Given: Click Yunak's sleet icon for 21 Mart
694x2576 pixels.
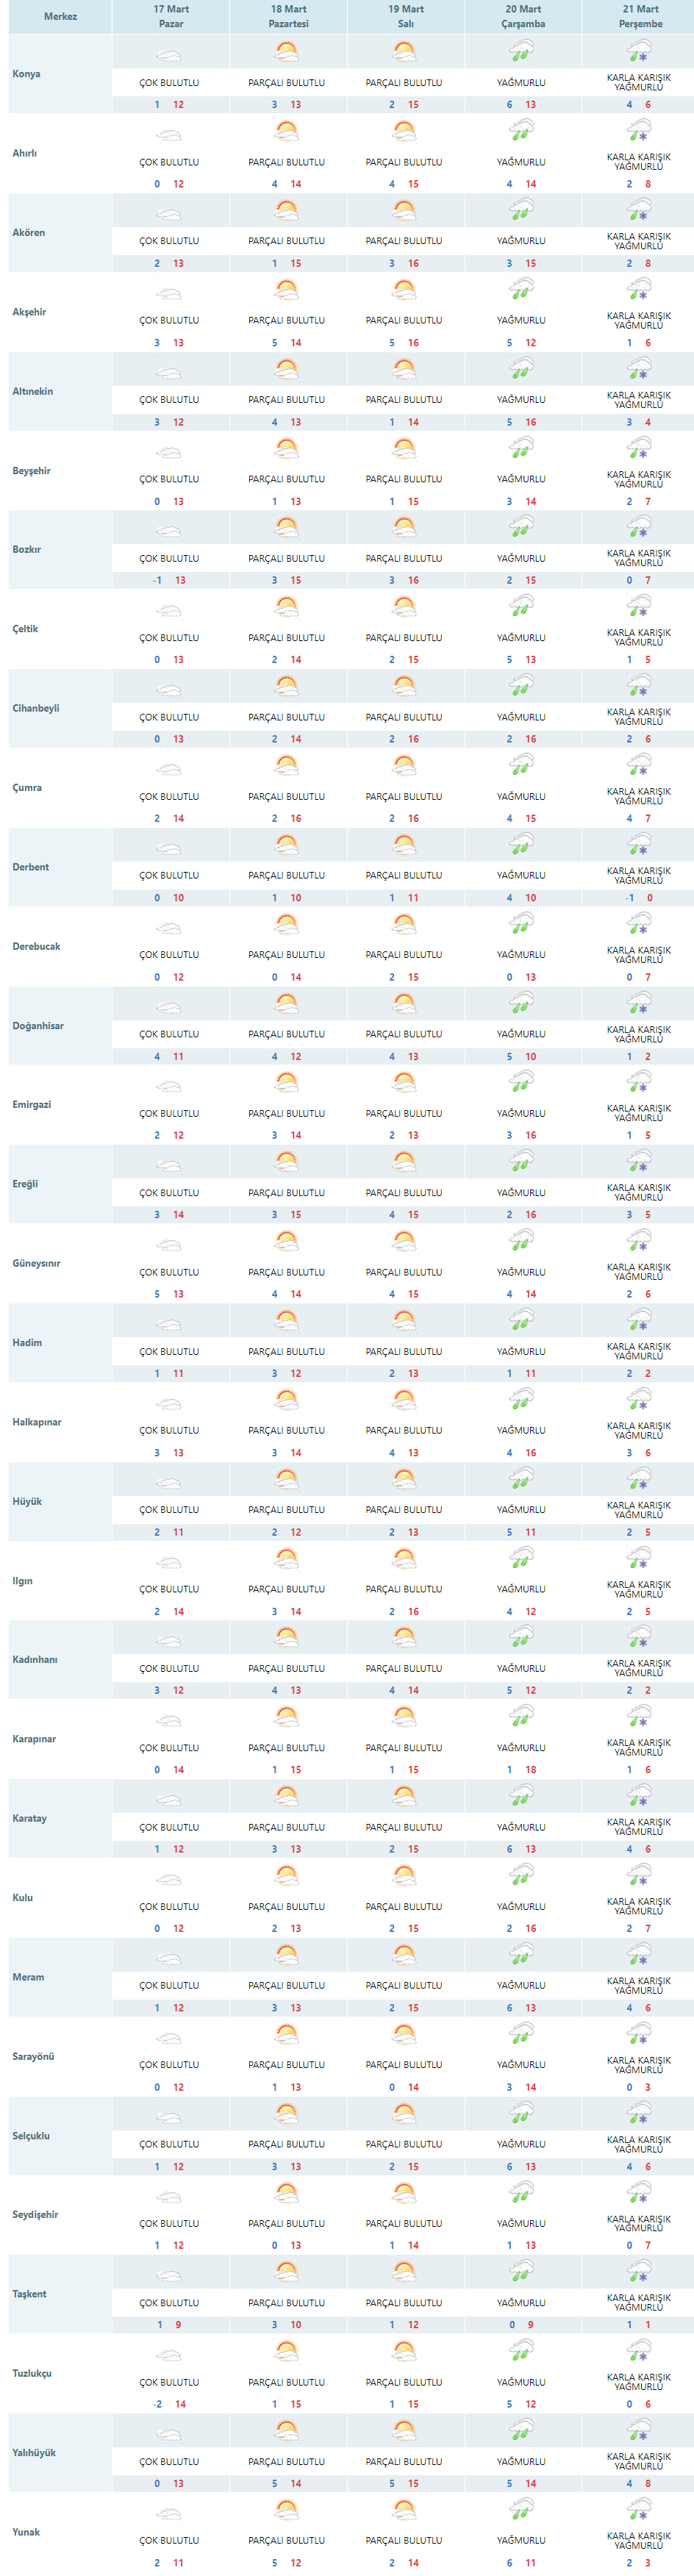Looking at the screenshot, I should pyautogui.click(x=639, y=2508).
